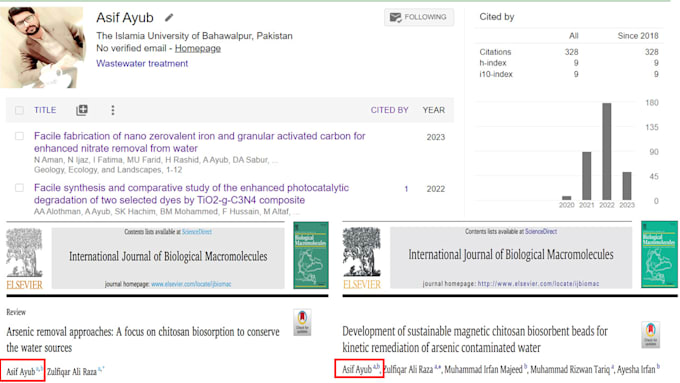Viewport: 680px width, 383px height.
Task: Click the check-for-updates badge on magnetic chitosan paper
Action: (651, 335)
